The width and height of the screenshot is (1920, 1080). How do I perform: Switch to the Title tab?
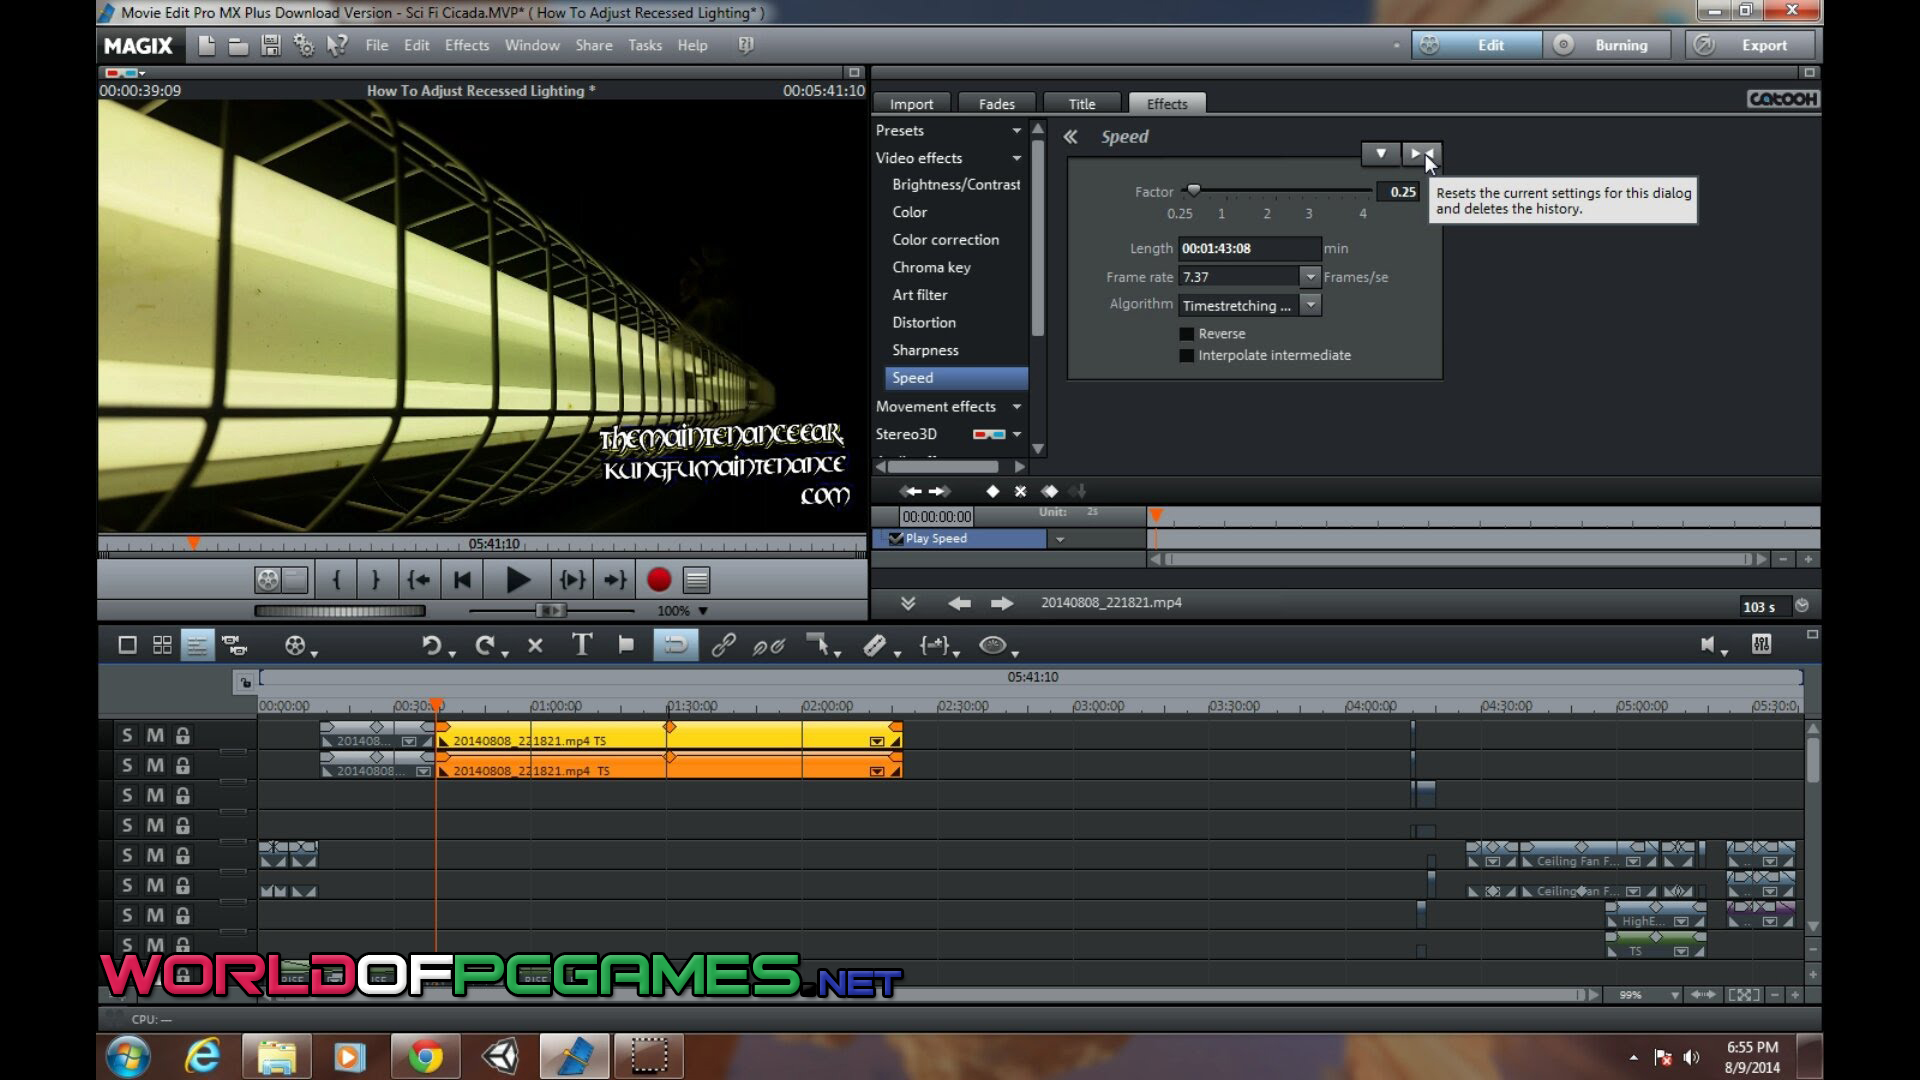tap(1082, 104)
